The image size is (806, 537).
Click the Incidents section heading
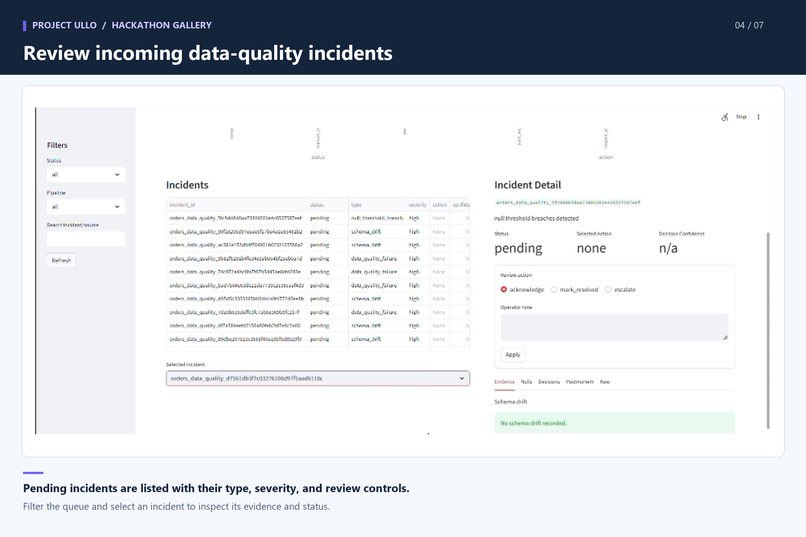coord(187,185)
